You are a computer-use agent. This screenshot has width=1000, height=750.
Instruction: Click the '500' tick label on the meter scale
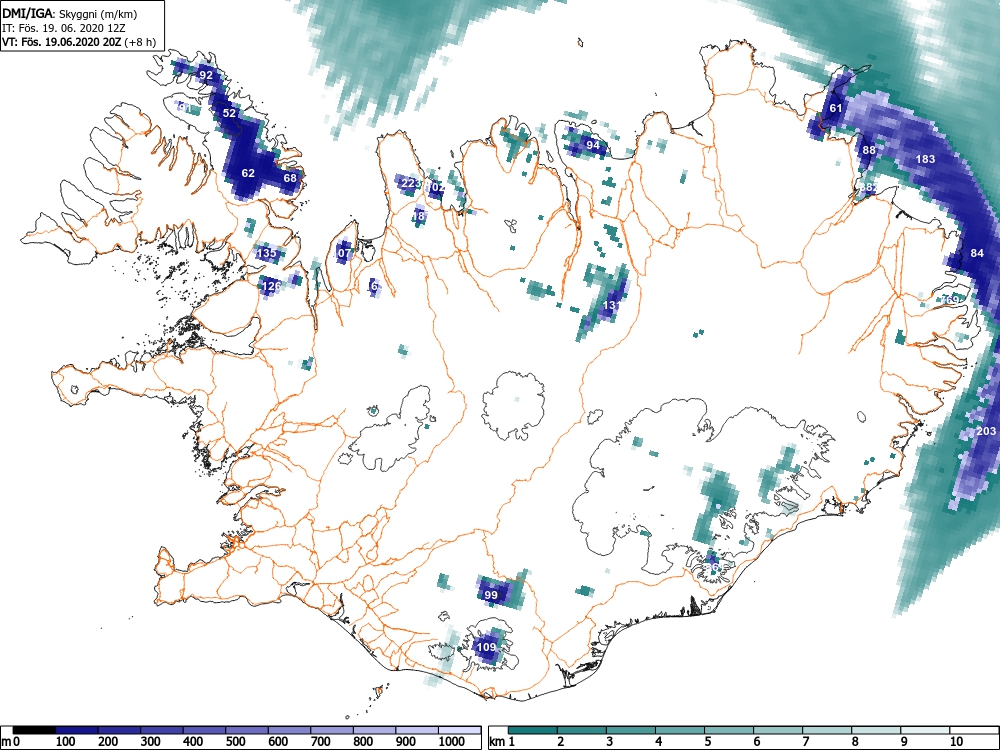click(x=235, y=742)
